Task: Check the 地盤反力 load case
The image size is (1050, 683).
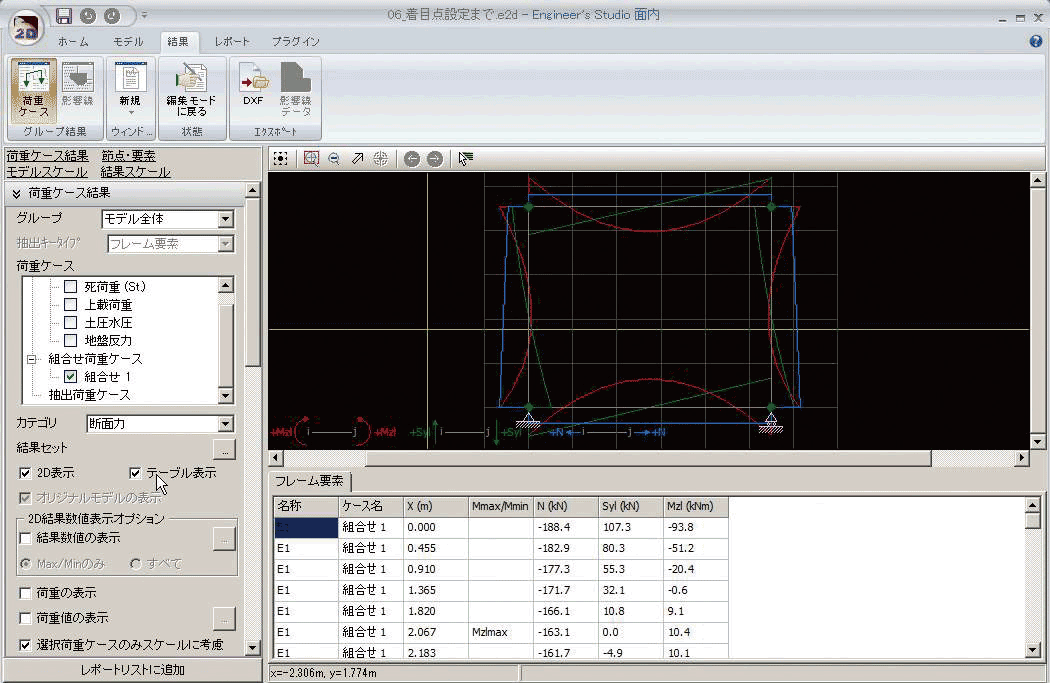Action: pos(70,341)
